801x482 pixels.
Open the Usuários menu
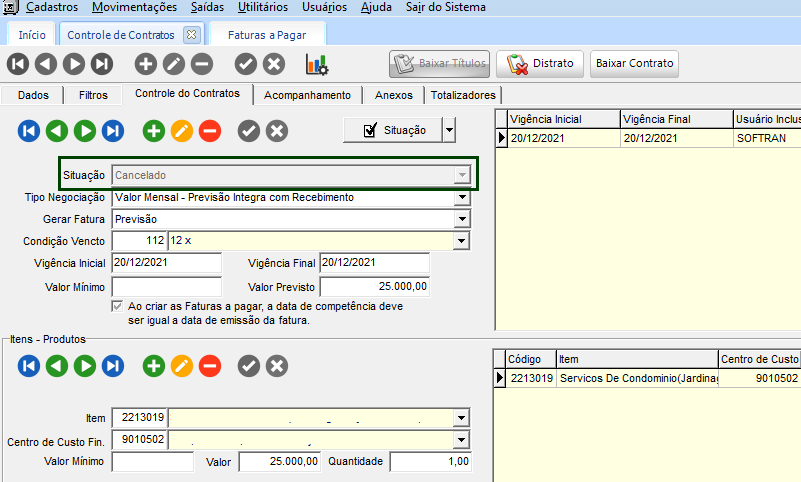(x=324, y=7)
